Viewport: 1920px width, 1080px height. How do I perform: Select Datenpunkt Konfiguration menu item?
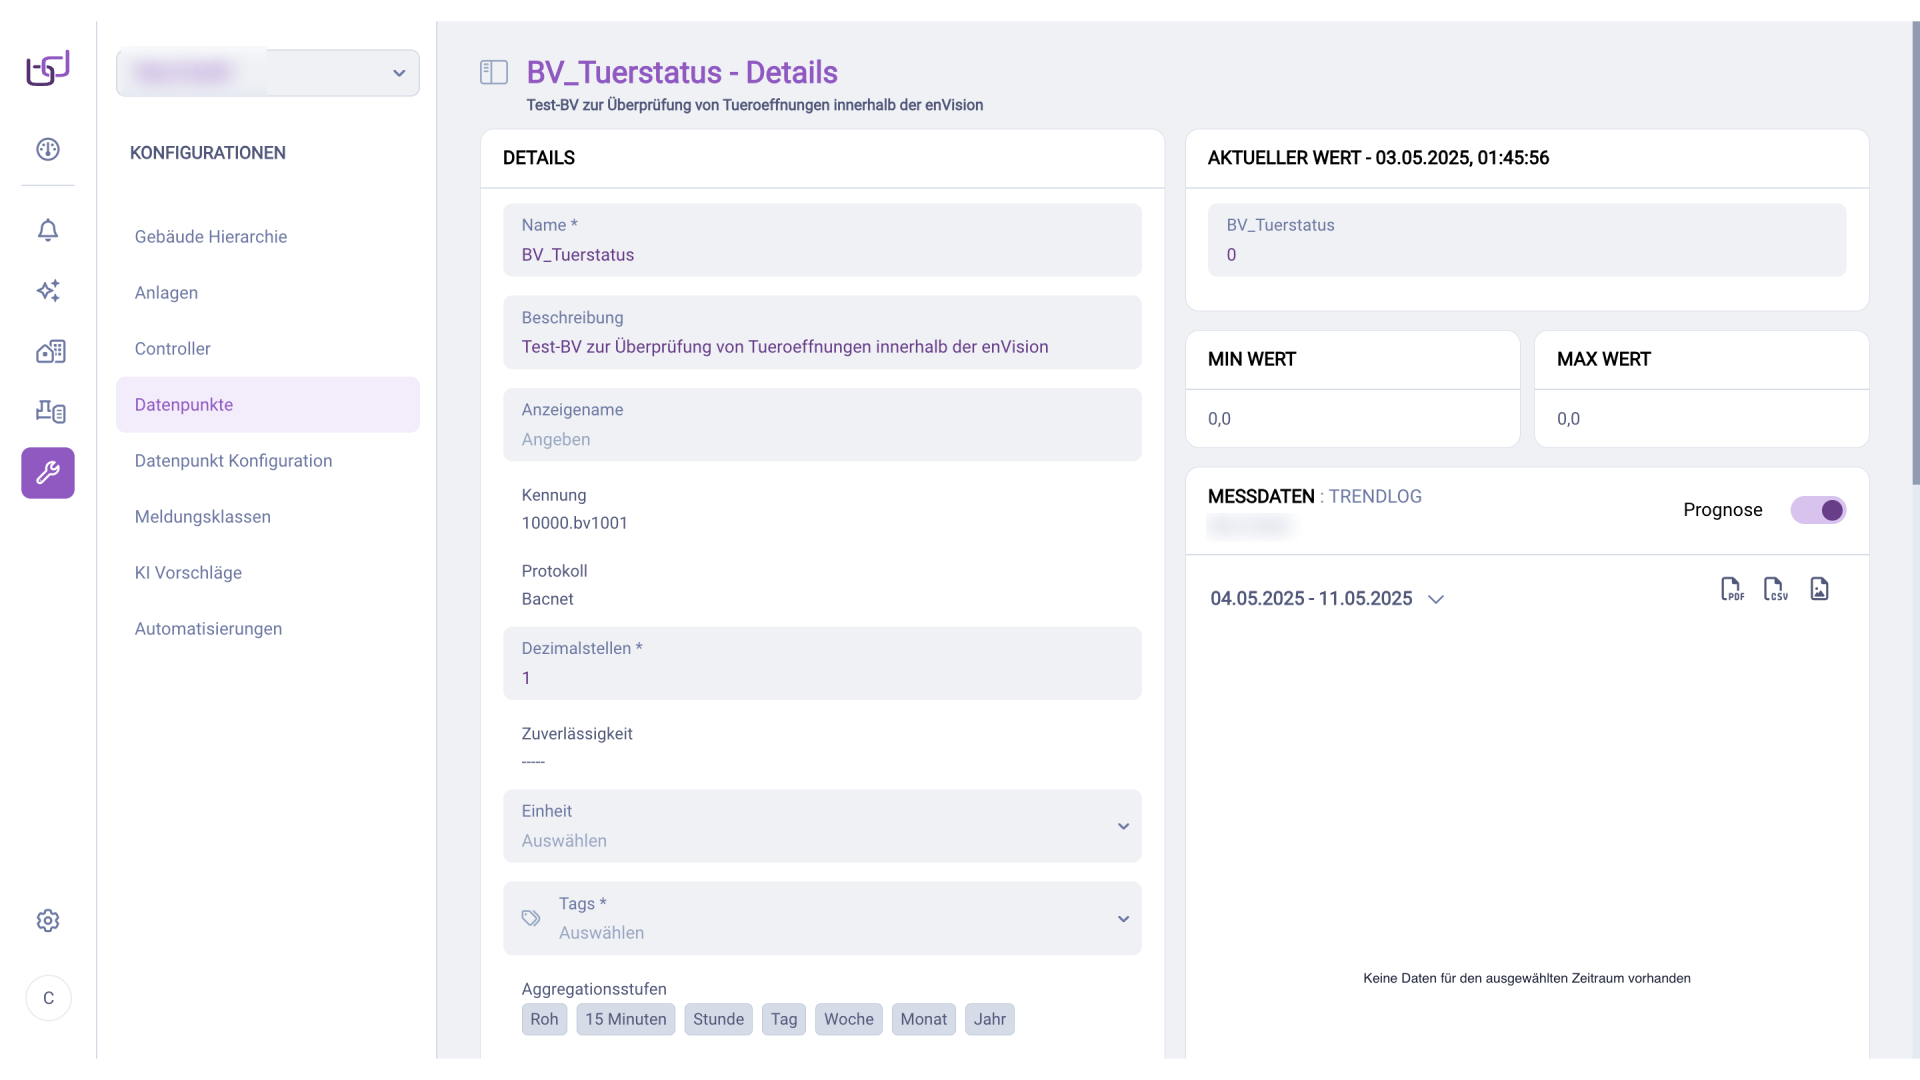(x=233, y=461)
